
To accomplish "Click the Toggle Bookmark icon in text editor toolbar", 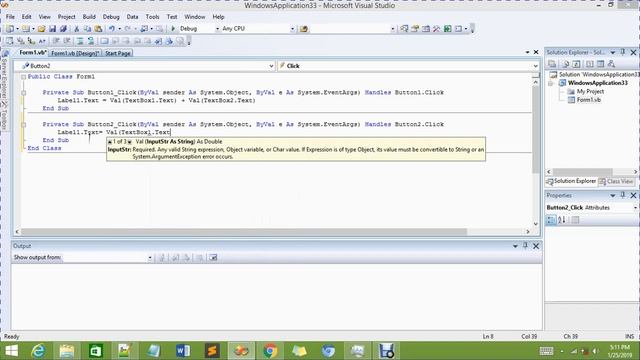I will point(104,41).
